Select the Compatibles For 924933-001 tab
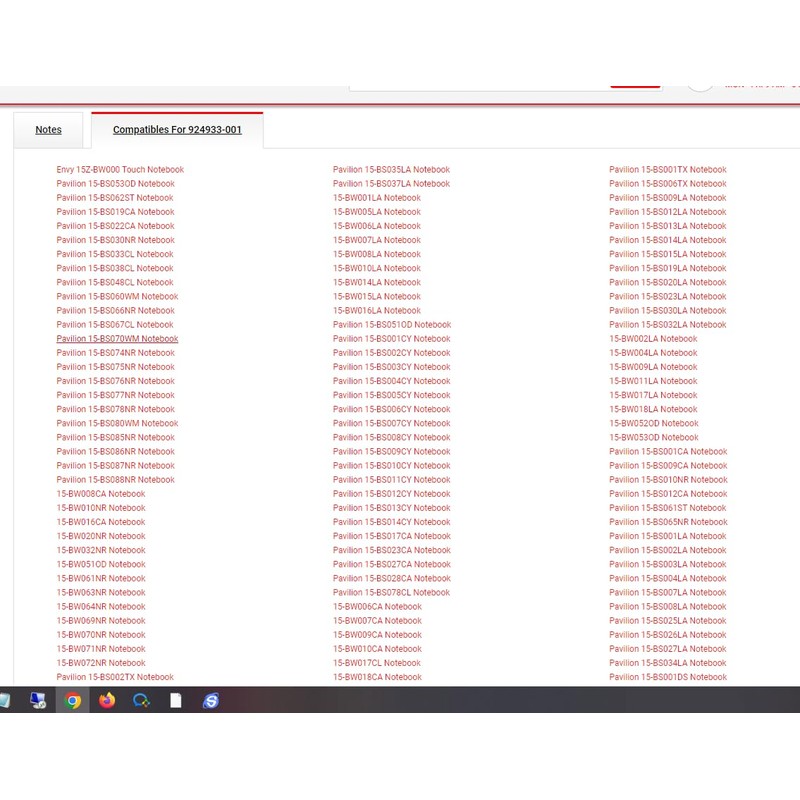 pyautogui.click(x=177, y=130)
